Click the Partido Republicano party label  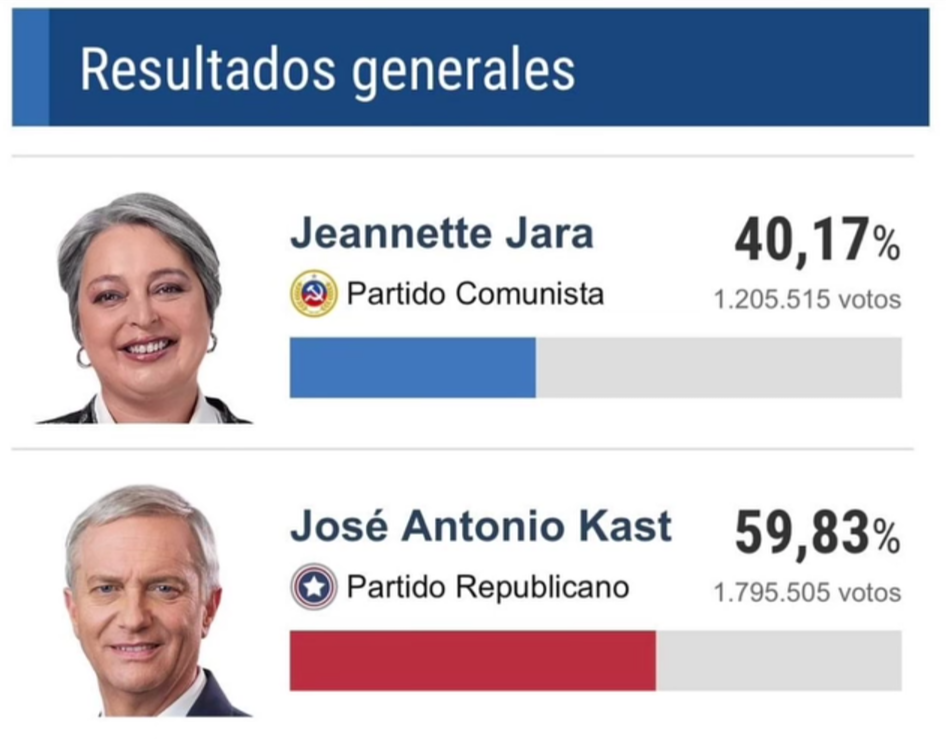coord(488,587)
